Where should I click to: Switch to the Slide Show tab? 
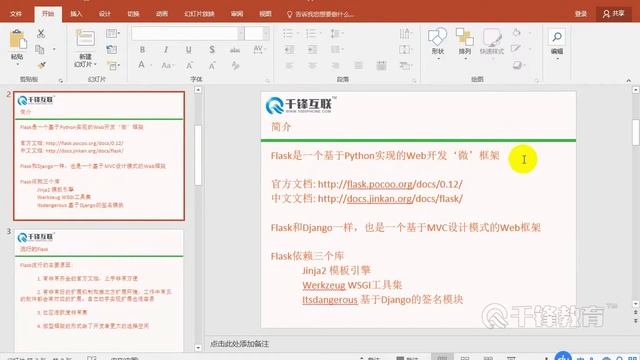[199, 14]
